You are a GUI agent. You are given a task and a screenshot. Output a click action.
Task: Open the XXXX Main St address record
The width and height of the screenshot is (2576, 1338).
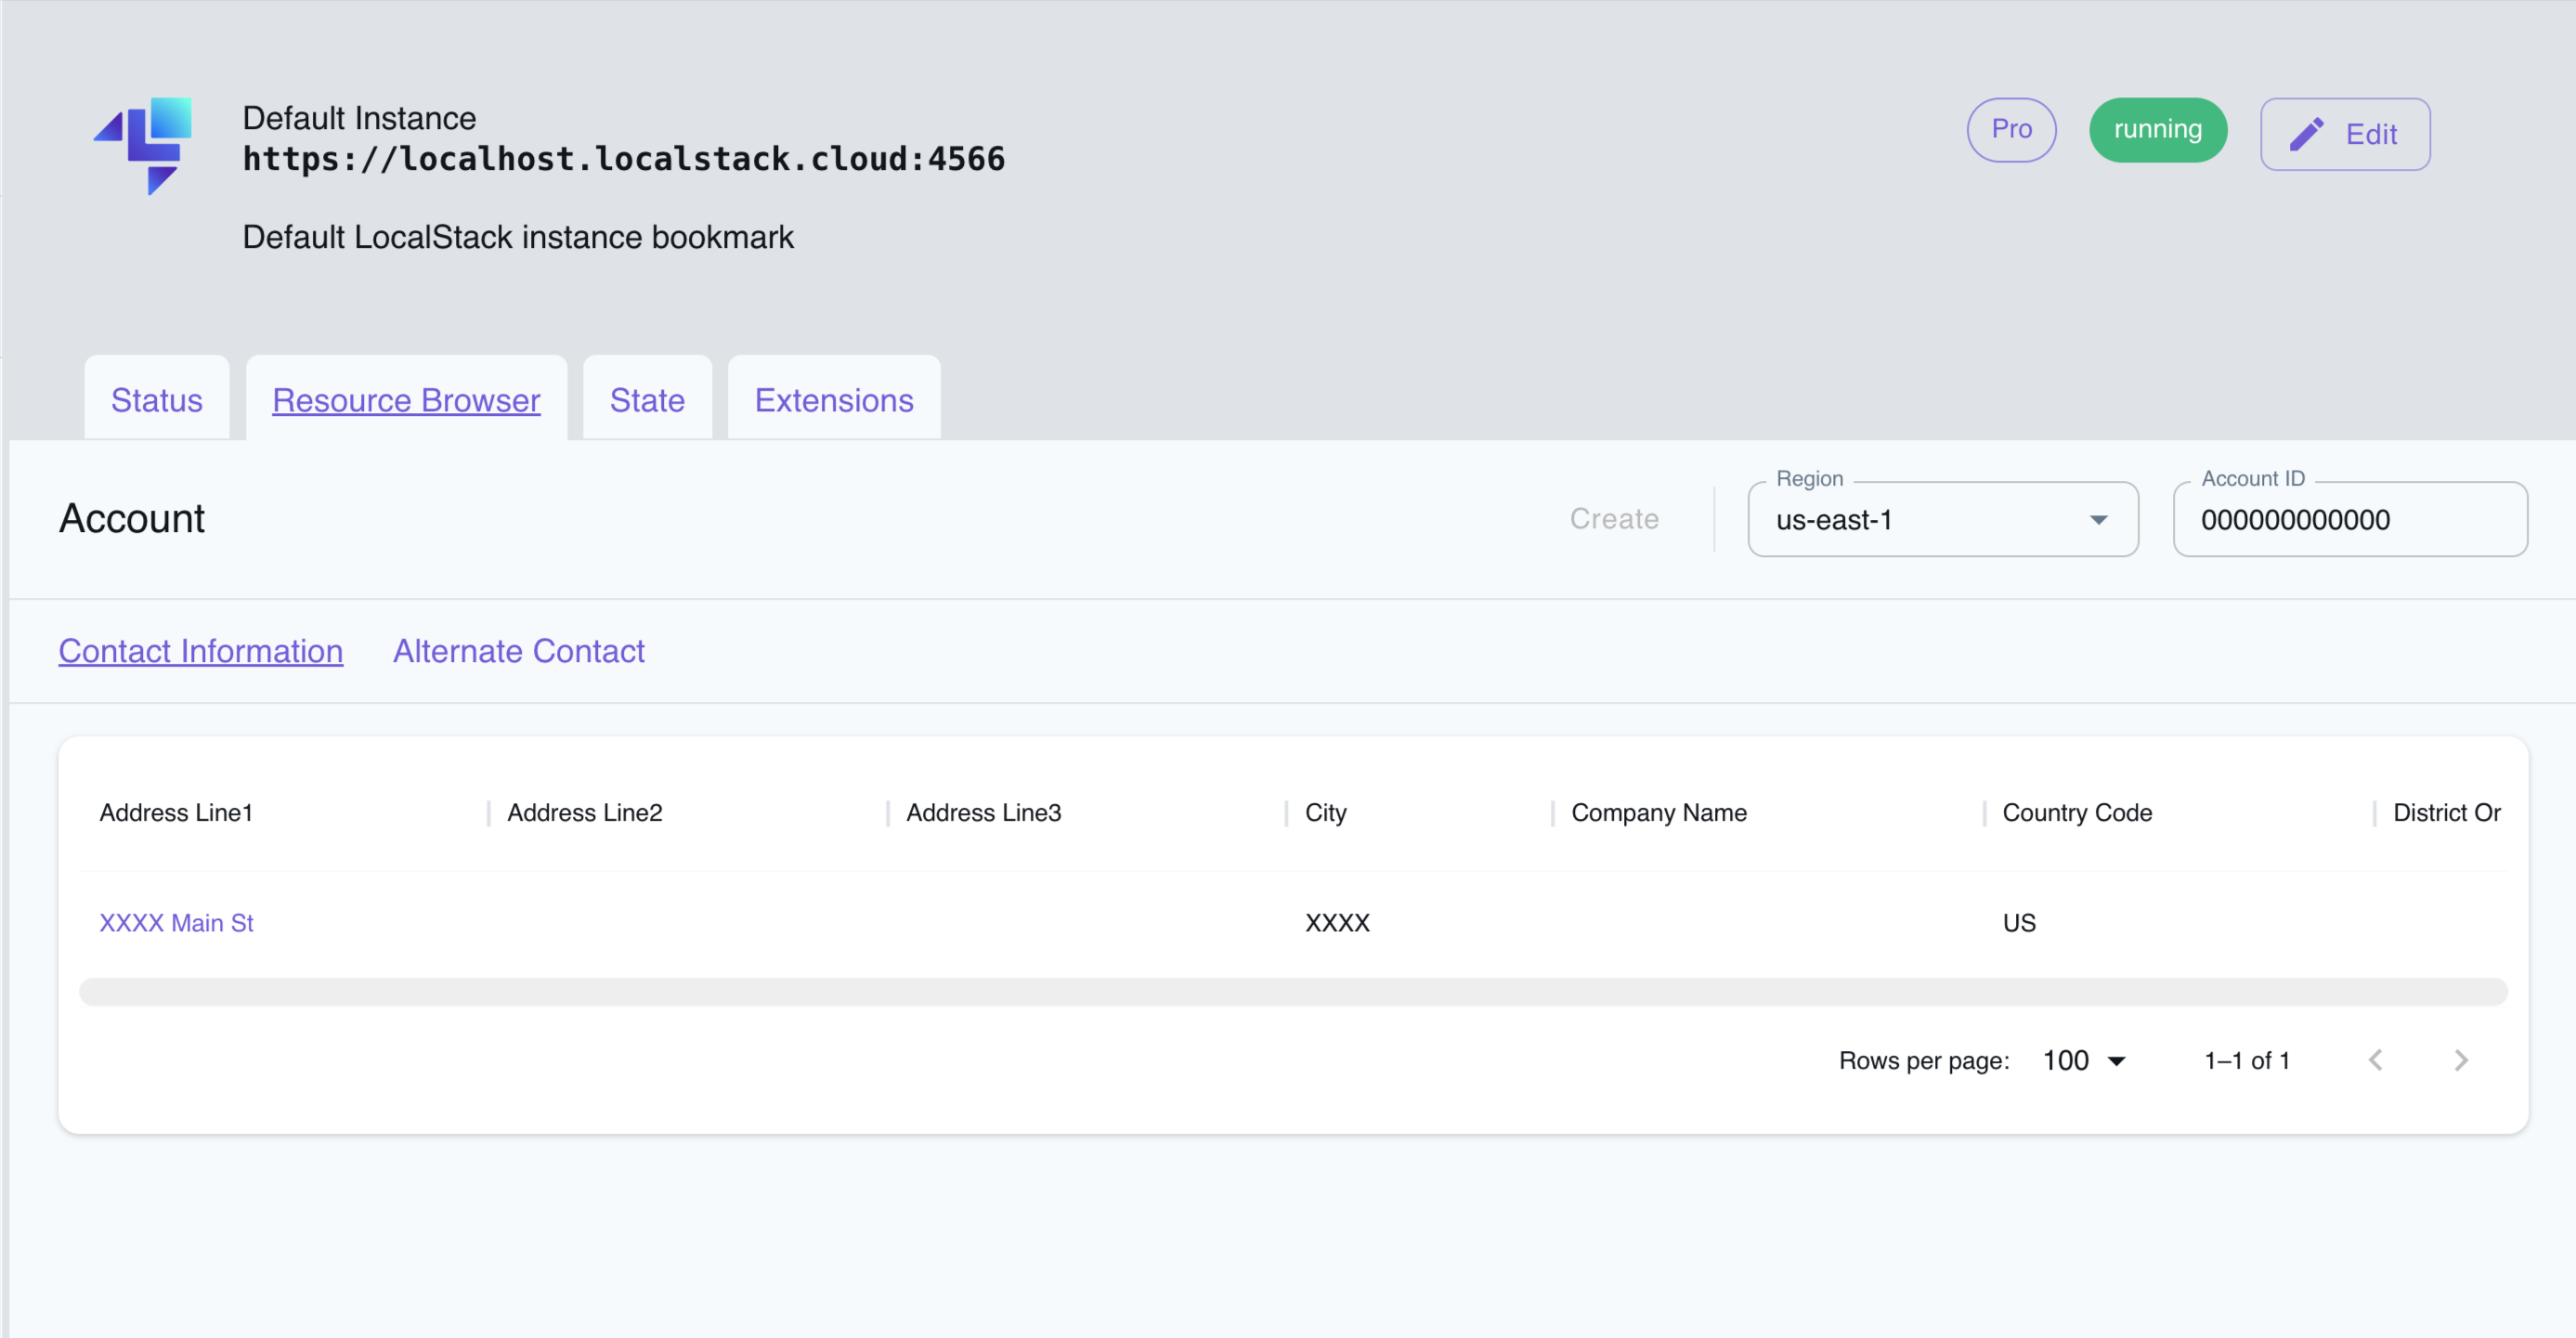176,922
